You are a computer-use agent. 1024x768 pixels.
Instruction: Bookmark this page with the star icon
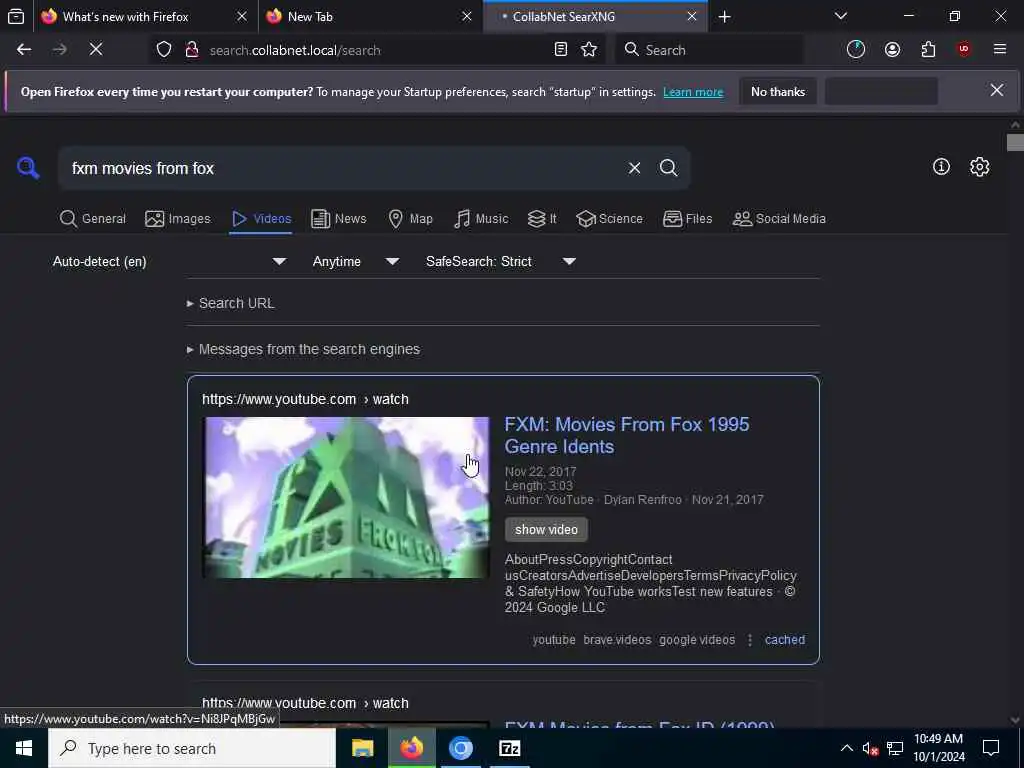[x=589, y=50]
